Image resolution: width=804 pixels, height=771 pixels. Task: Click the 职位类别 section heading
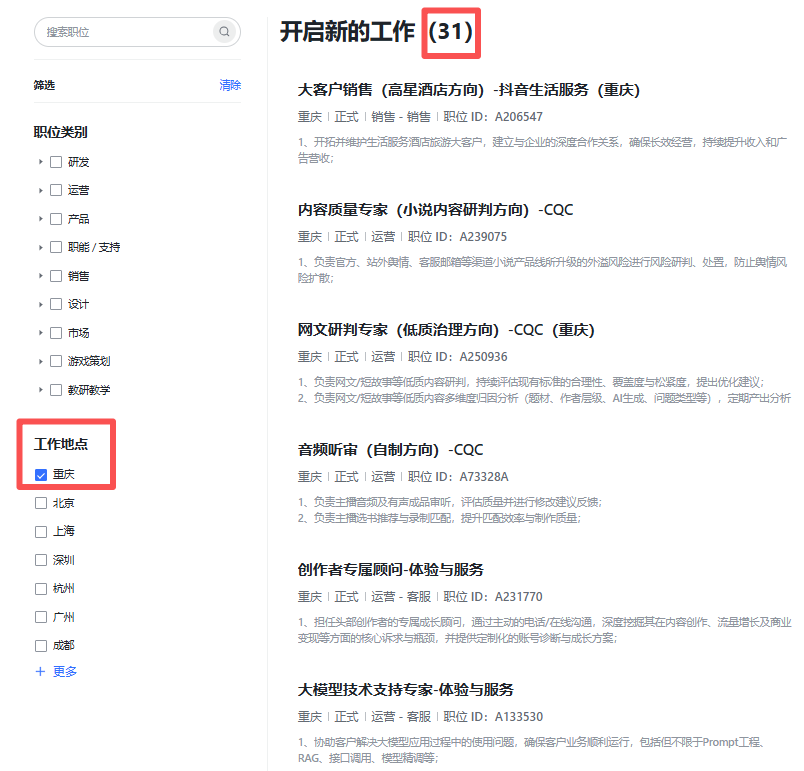(61, 132)
